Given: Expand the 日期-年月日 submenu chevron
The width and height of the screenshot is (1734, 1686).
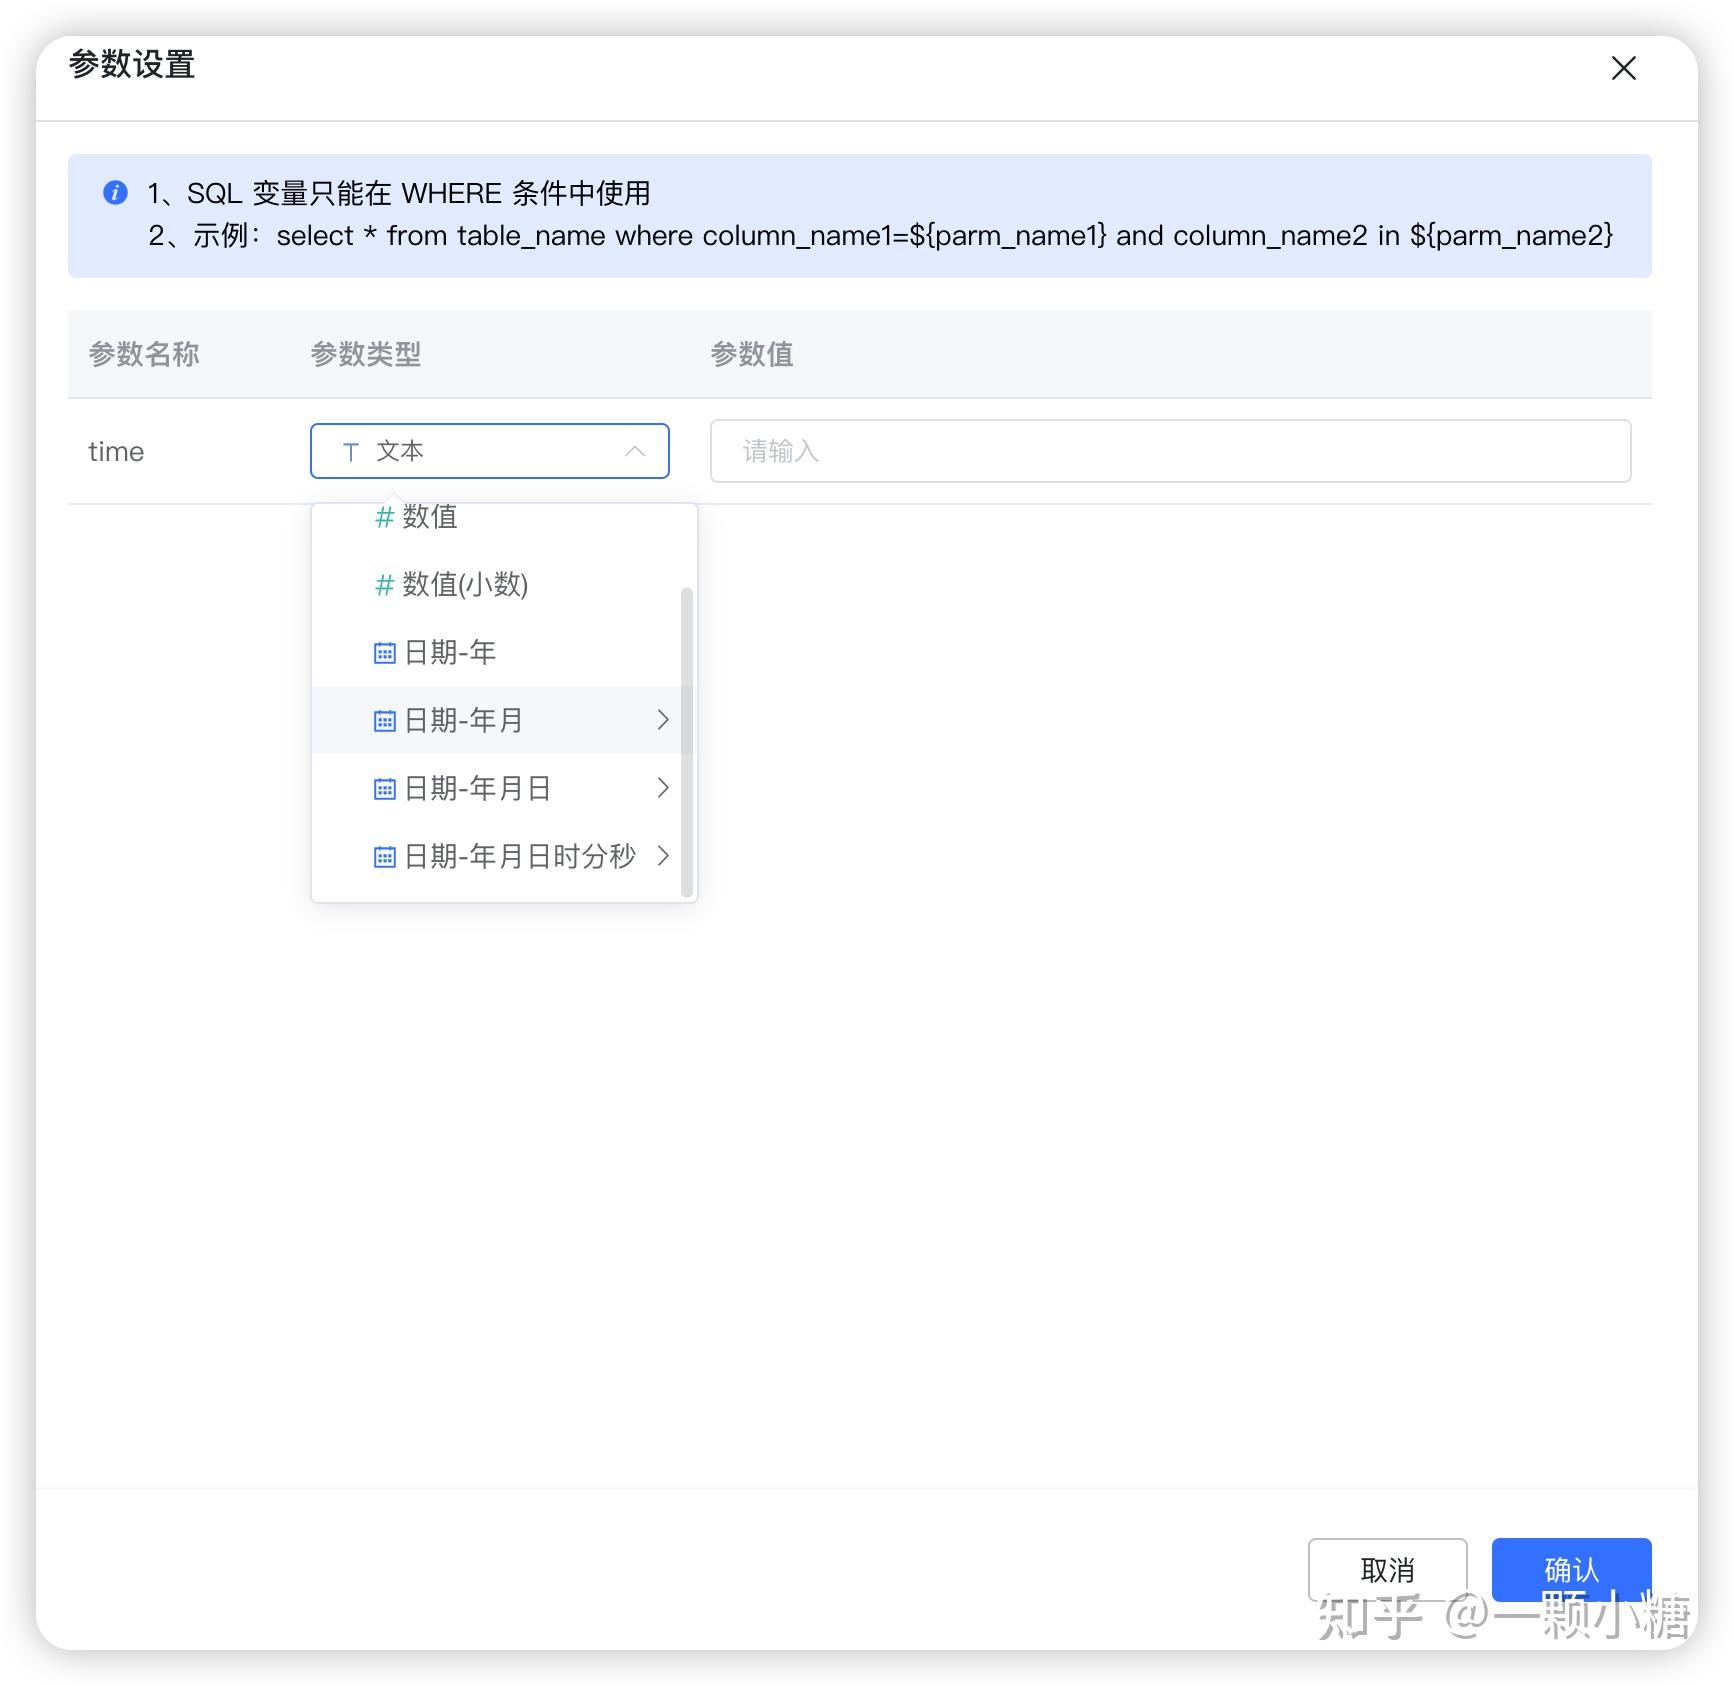Looking at the screenshot, I should pos(663,788).
